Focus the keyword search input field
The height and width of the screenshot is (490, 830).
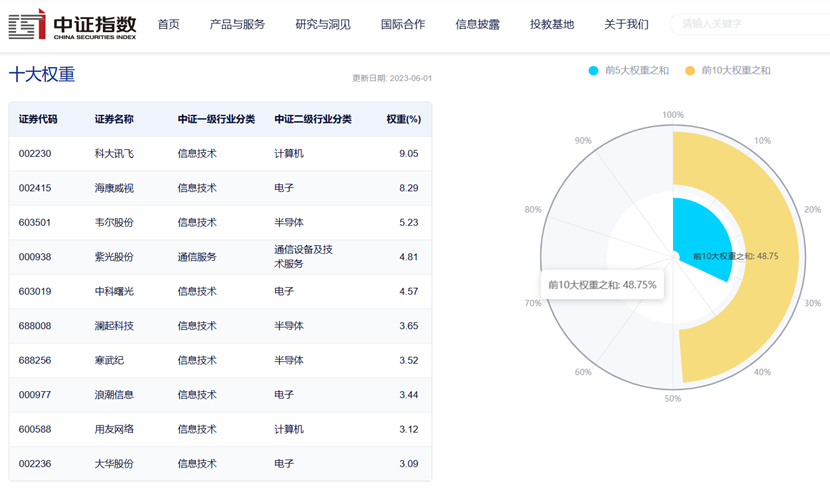click(750, 24)
